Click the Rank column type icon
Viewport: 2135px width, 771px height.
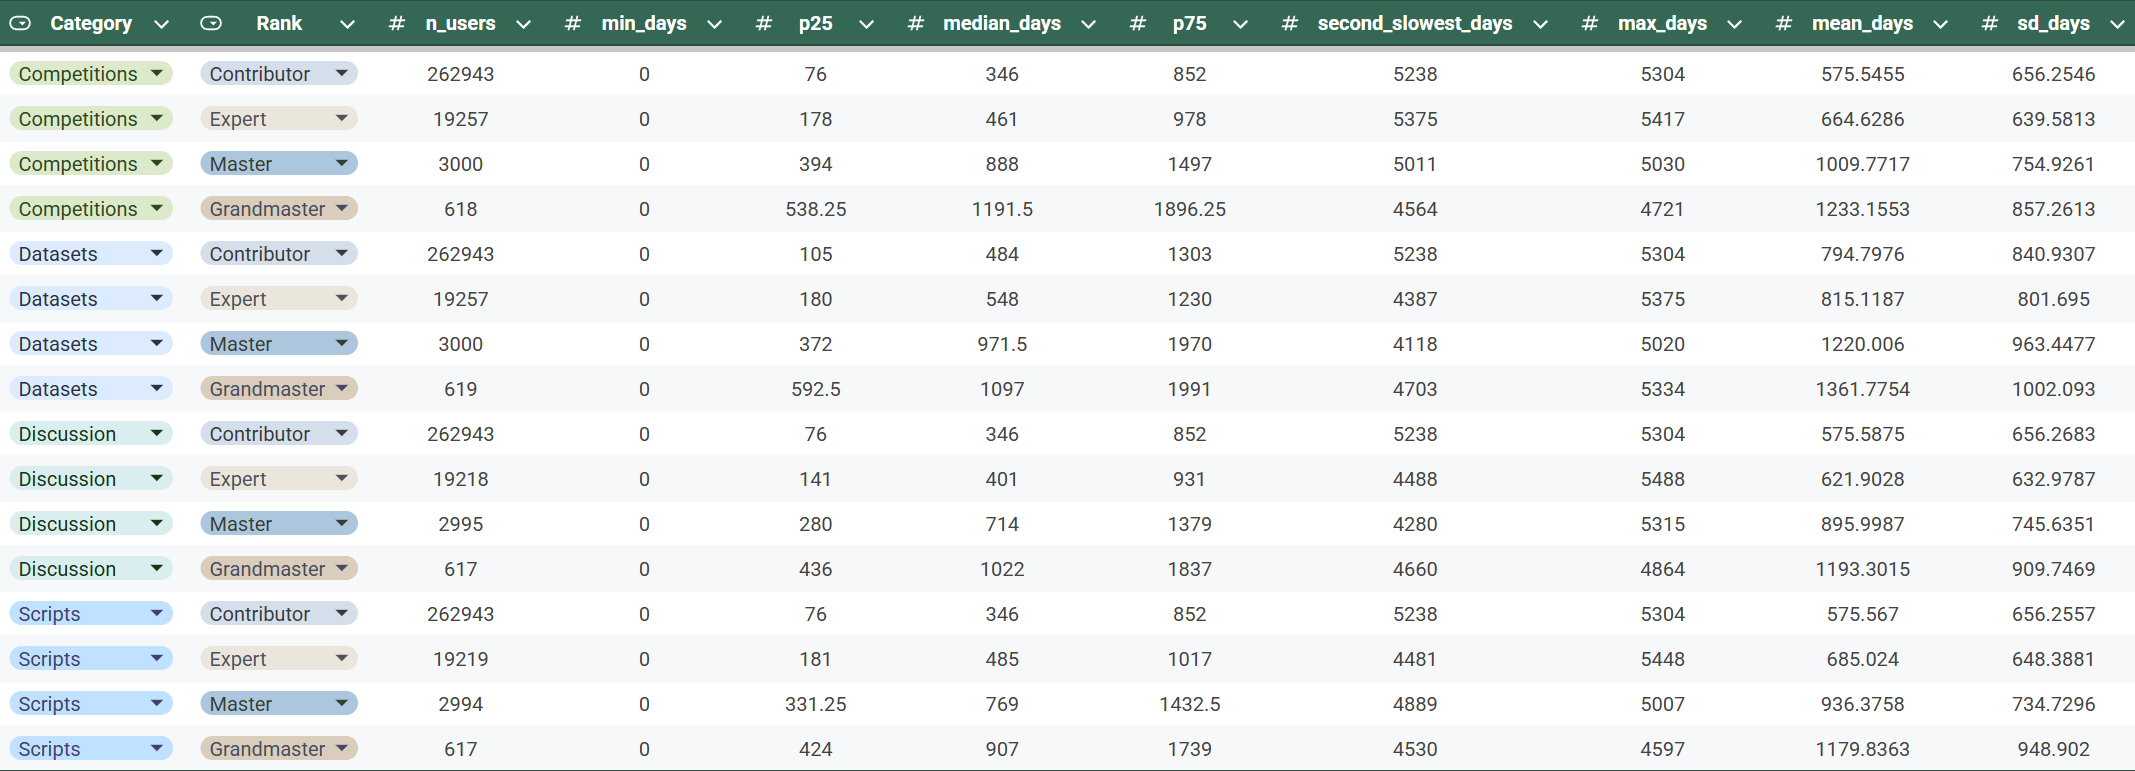pyautogui.click(x=211, y=23)
